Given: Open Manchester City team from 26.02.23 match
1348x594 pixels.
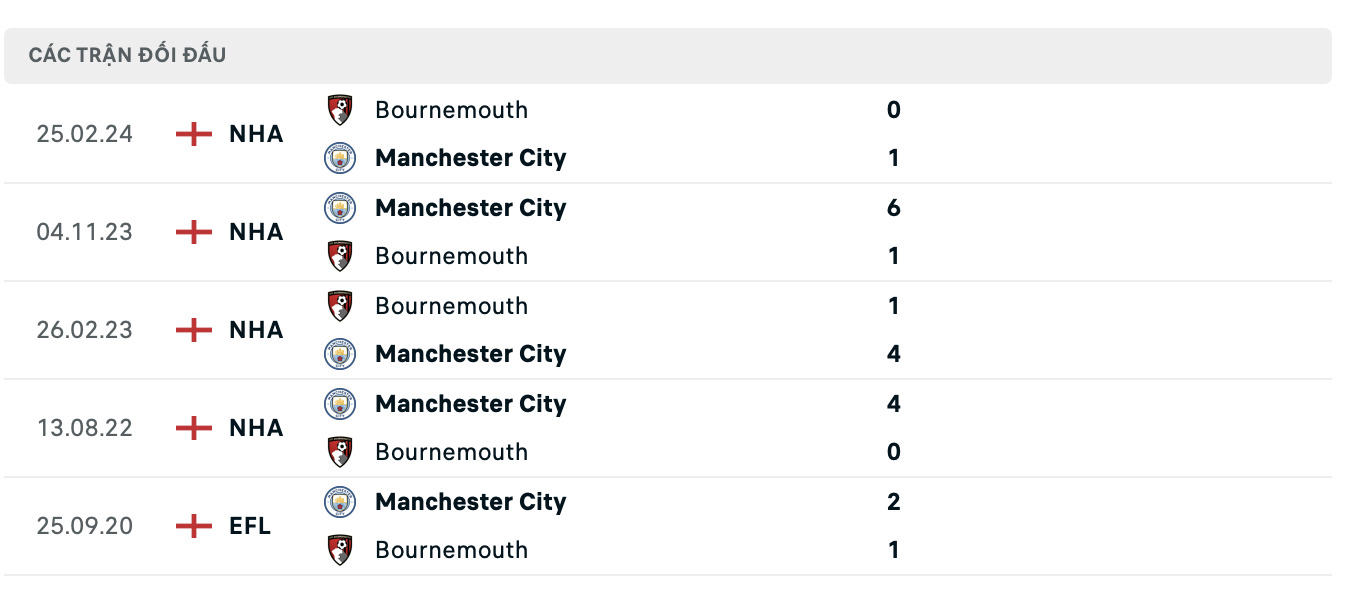Looking at the screenshot, I should click(x=470, y=354).
